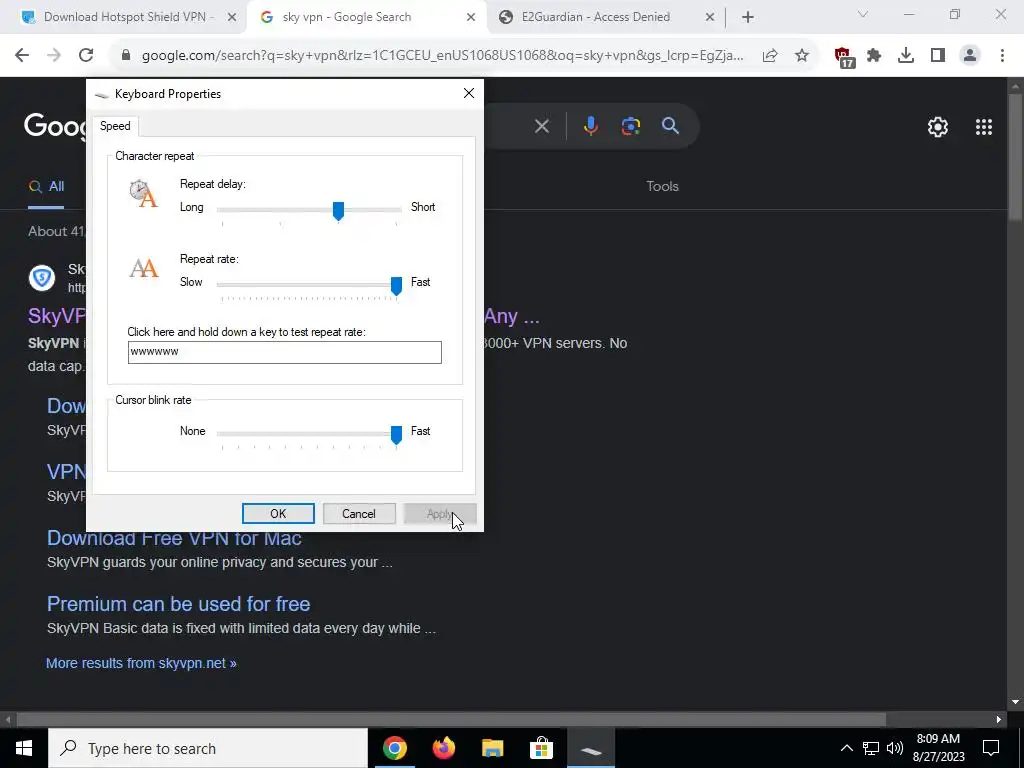Toggle Chrome side panel icon
This screenshot has width=1024, height=768.
coord(938,56)
